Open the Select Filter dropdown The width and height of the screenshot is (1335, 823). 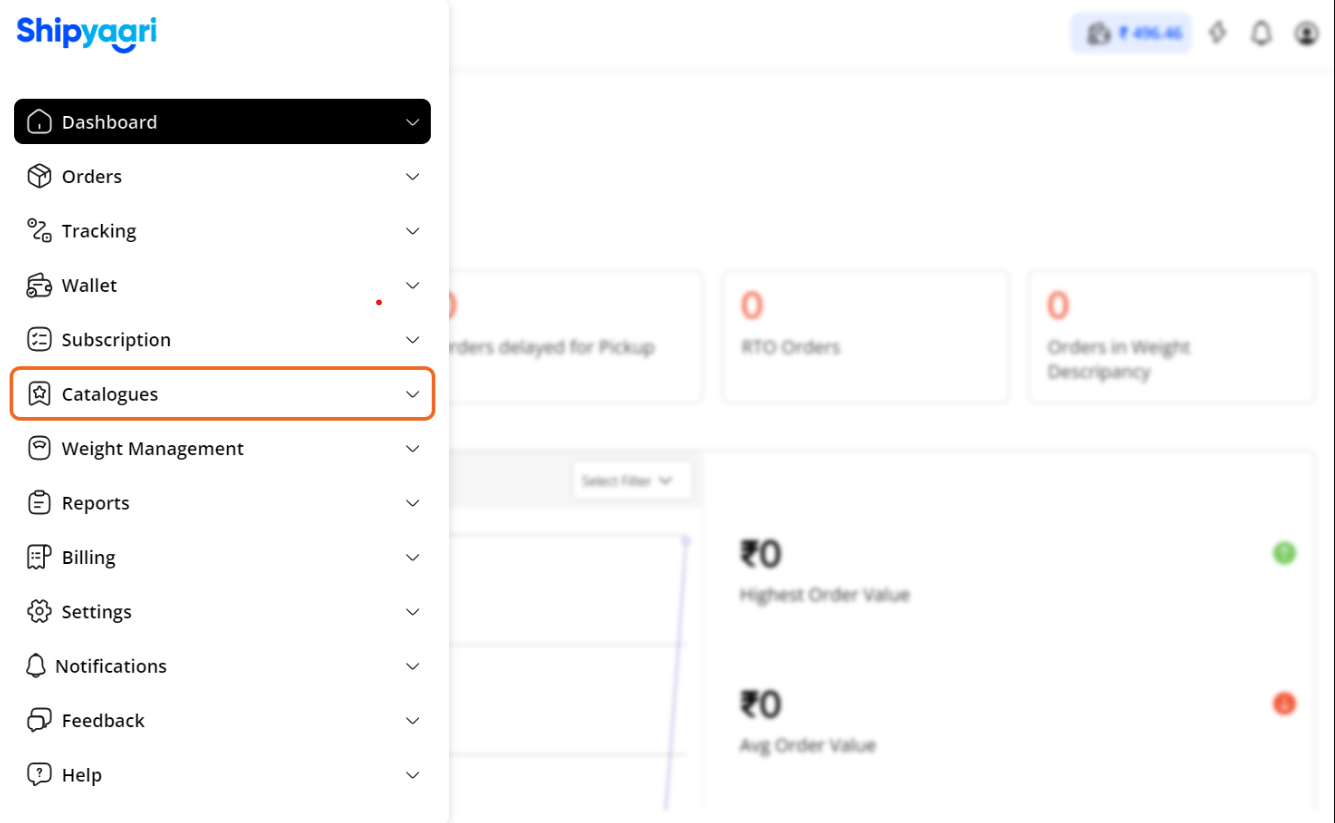tap(628, 481)
